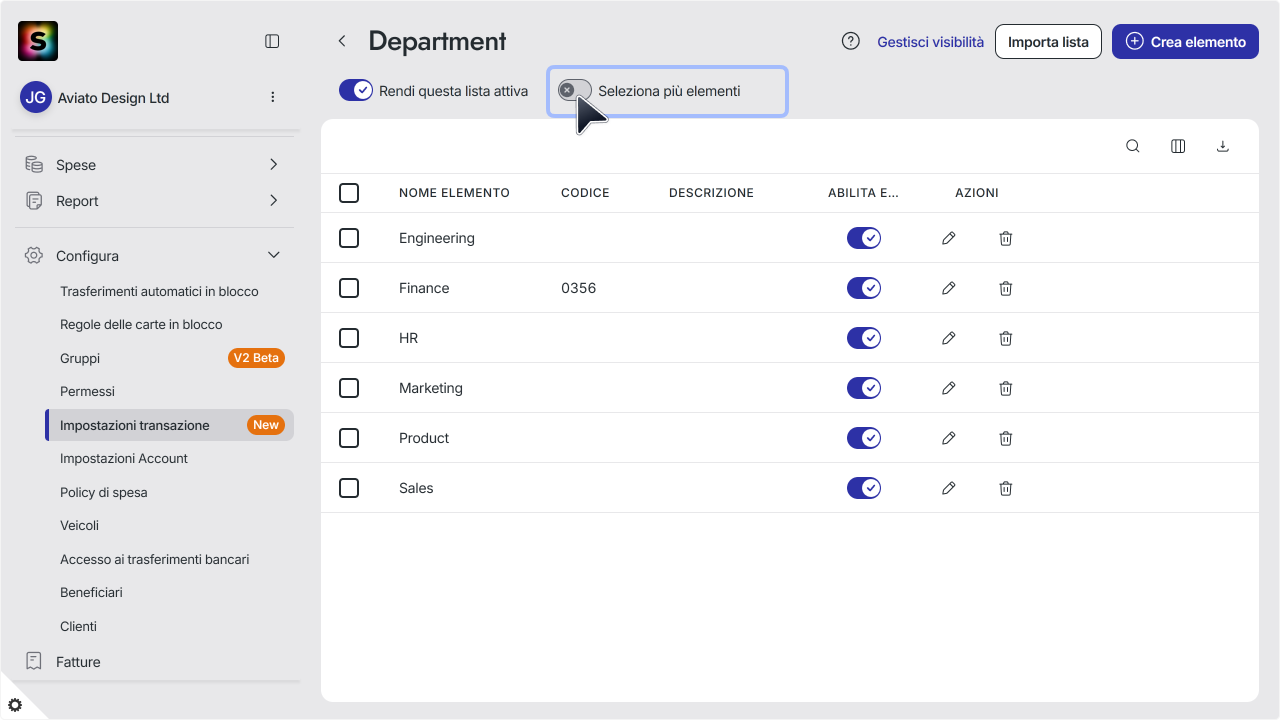Open the column settings icon
This screenshot has width=1280, height=720.
(1178, 146)
